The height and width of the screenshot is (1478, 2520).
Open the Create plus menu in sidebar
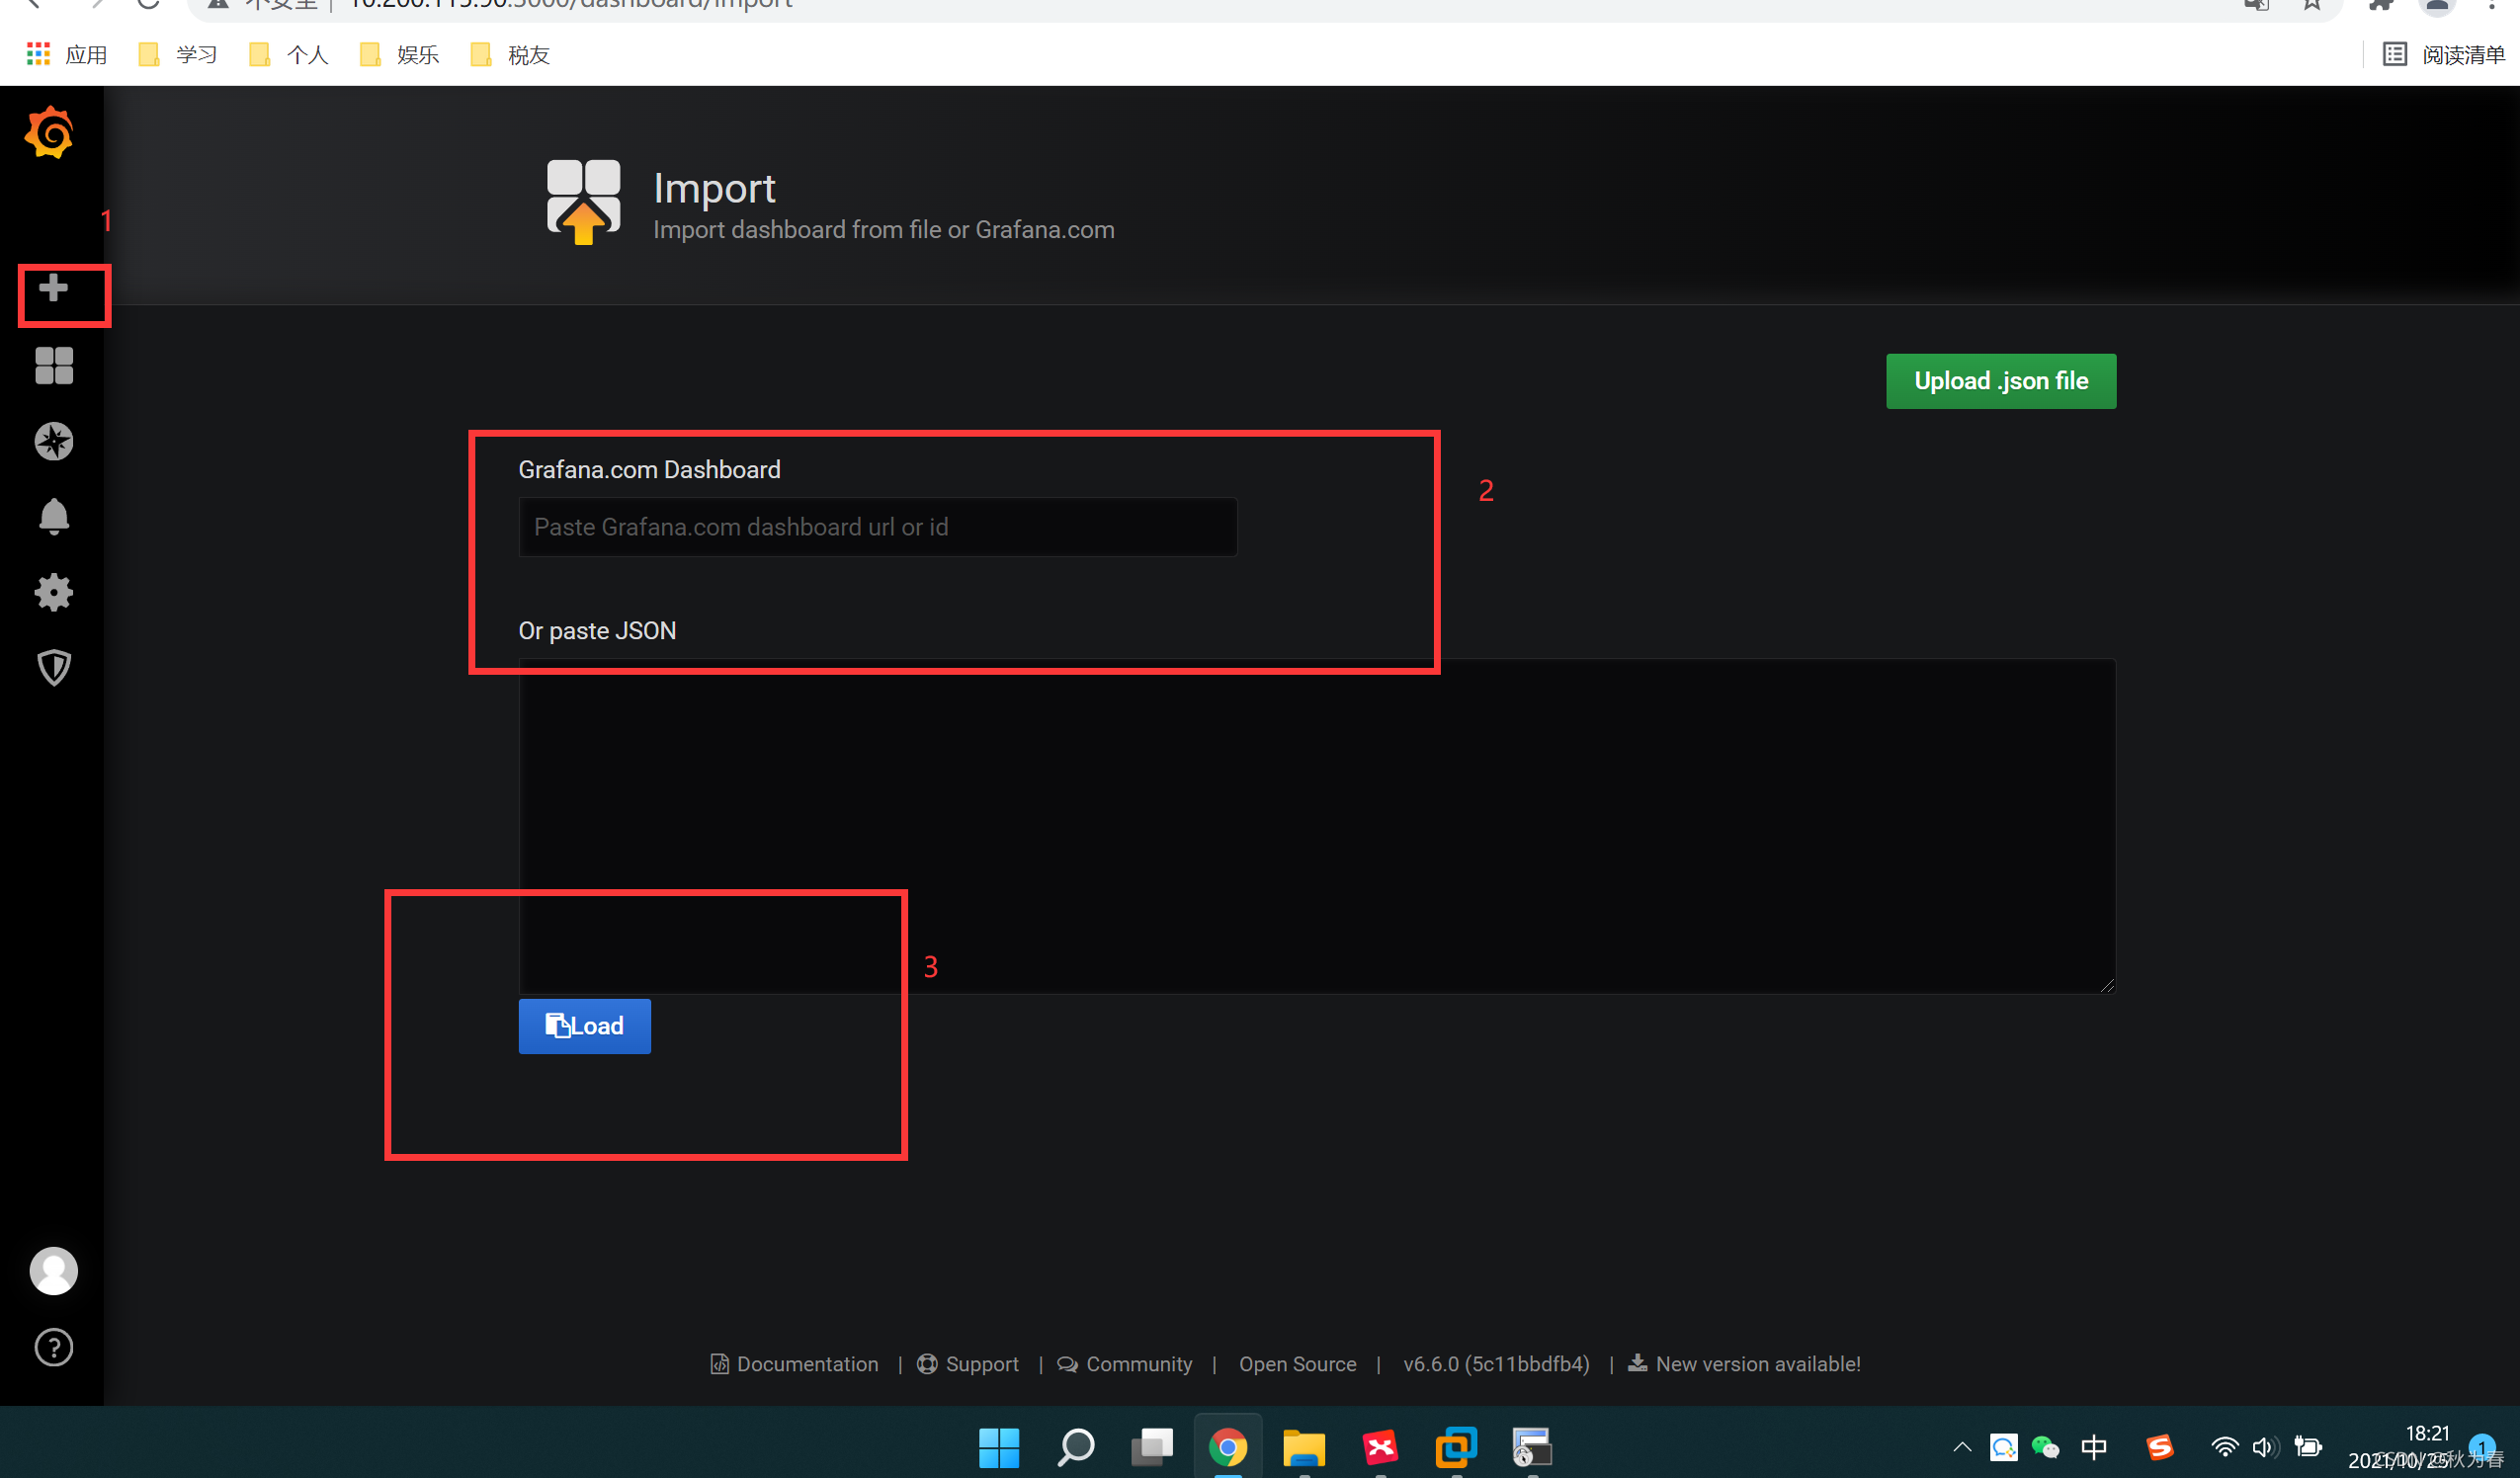(x=54, y=289)
